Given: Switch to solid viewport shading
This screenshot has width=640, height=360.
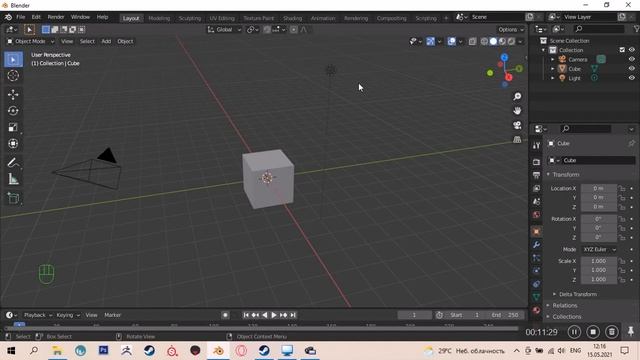Looking at the screenshot, I should coord(493,41).
